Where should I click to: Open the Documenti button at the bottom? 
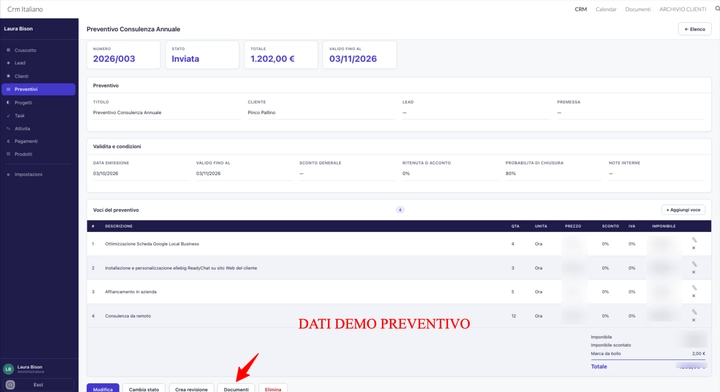(x=236, y=388)
